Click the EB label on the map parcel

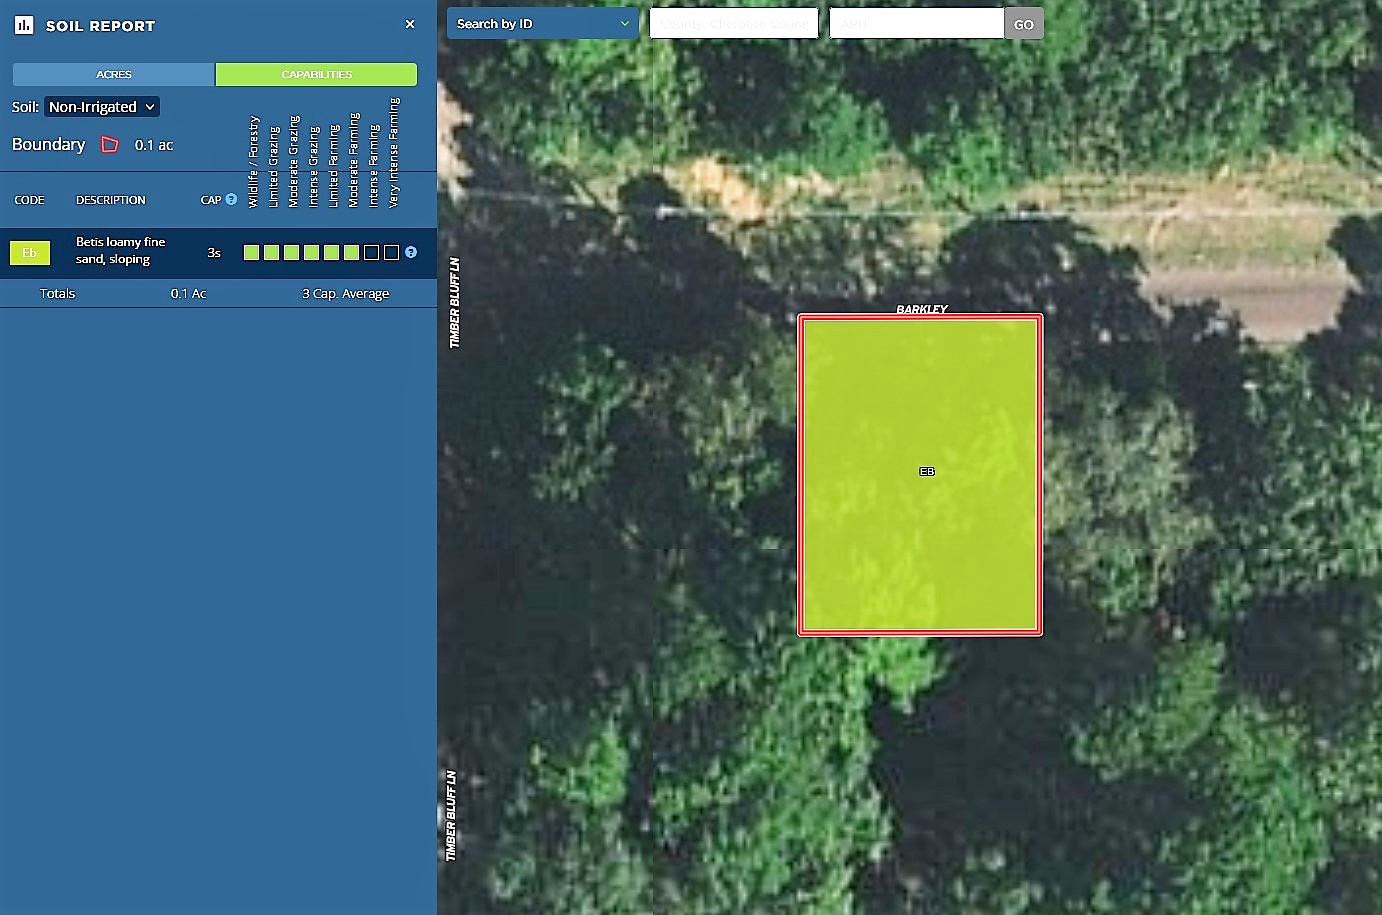point(927,471)
